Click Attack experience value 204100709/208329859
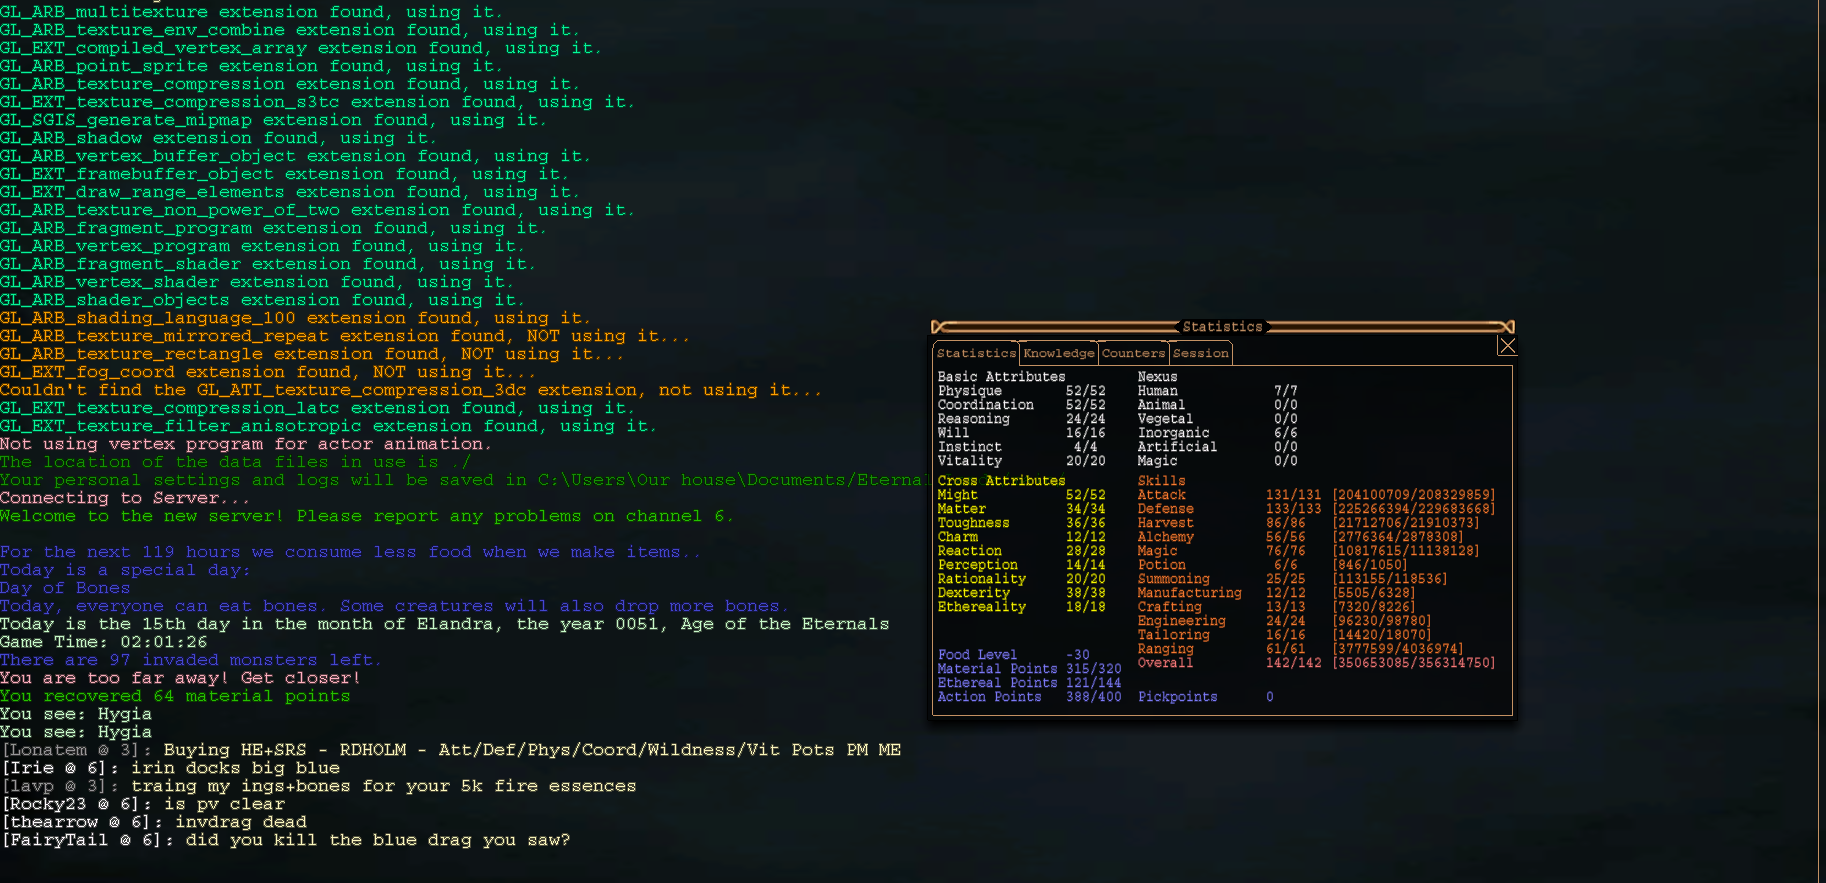The width and height of the screenshot is (1826, 883). coord(1414,495)
